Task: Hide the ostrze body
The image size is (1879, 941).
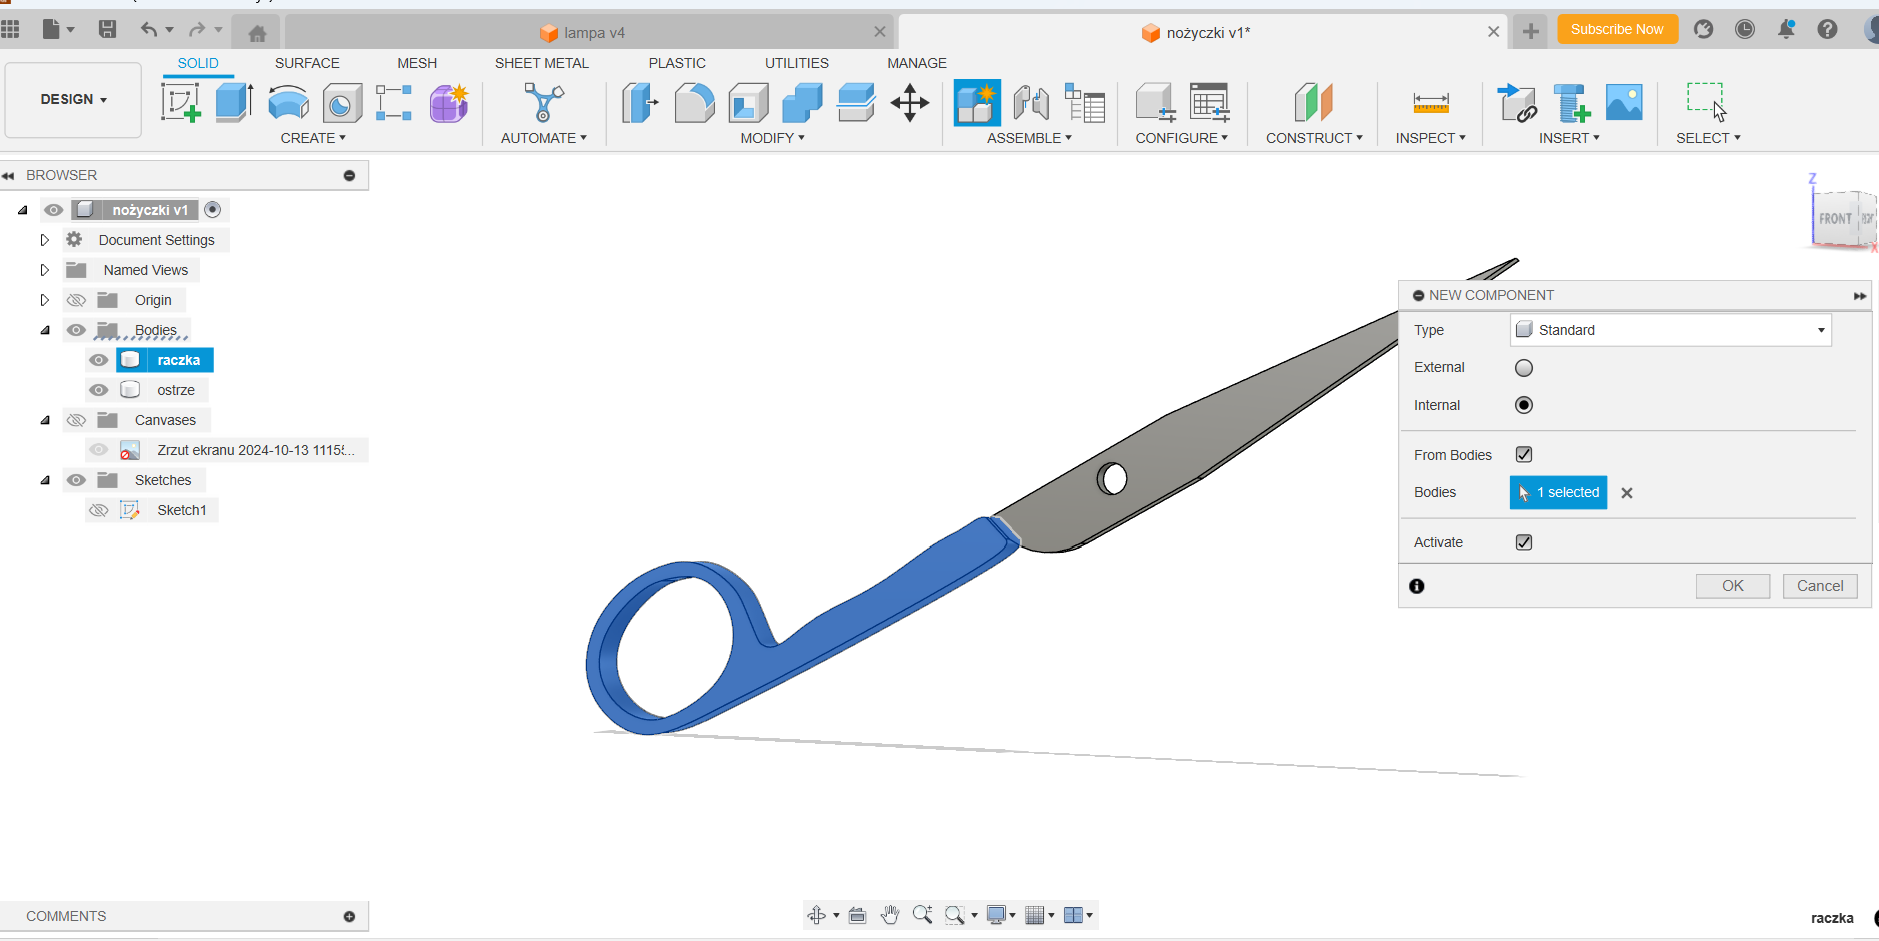Action: coord(98,390)
